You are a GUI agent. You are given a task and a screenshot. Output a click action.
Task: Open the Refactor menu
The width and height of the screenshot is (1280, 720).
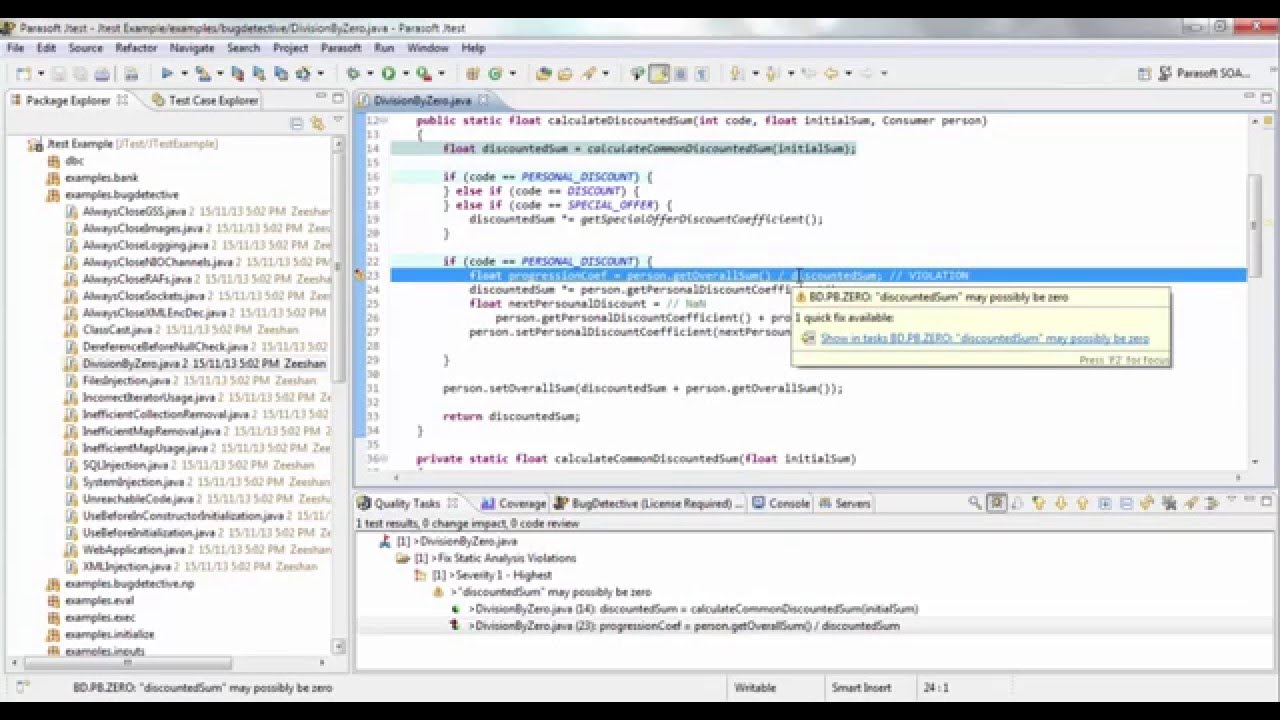136,47
